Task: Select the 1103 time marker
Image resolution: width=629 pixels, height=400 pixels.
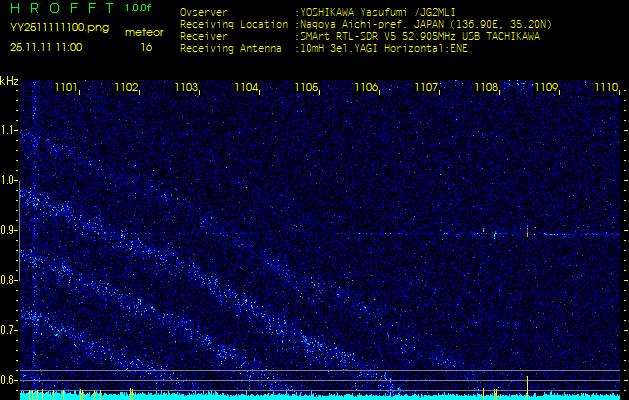Action: tap(187, 88)
